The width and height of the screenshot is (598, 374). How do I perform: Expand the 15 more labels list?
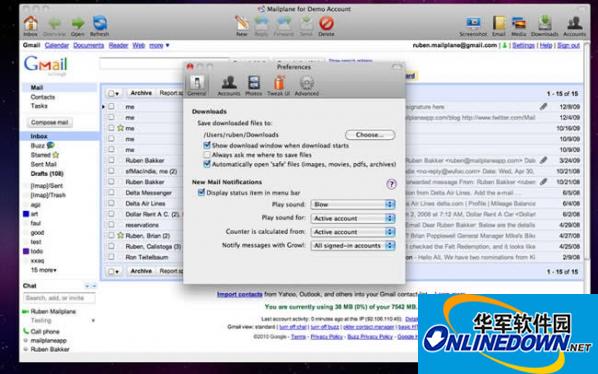click(x=43, y=270)
